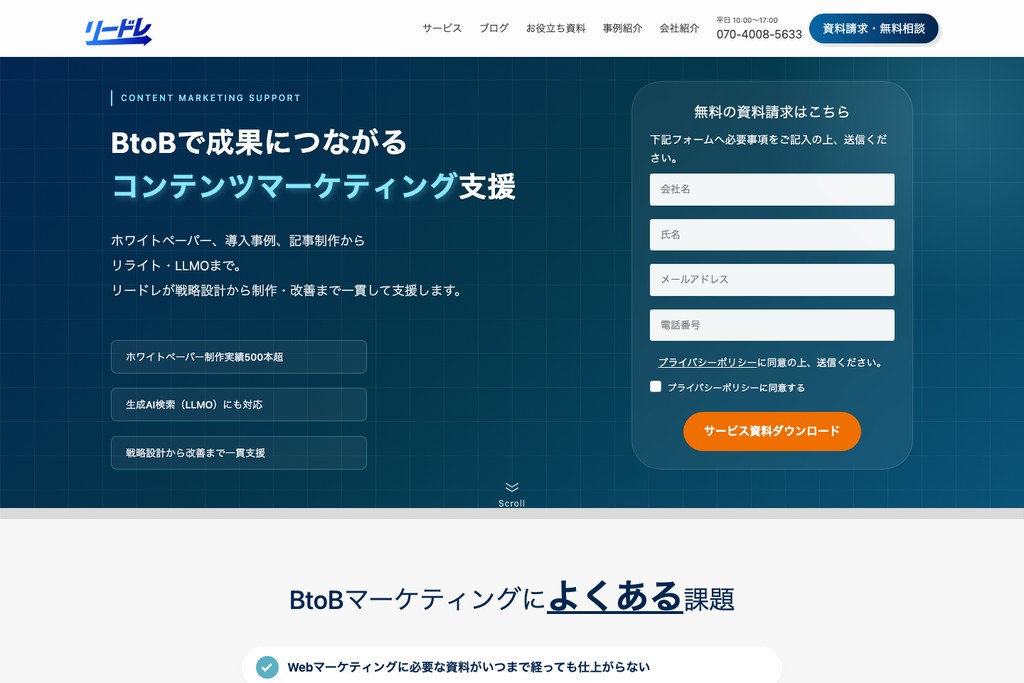
Task: Click the メールアドレス input field
Action: point(772,279)
